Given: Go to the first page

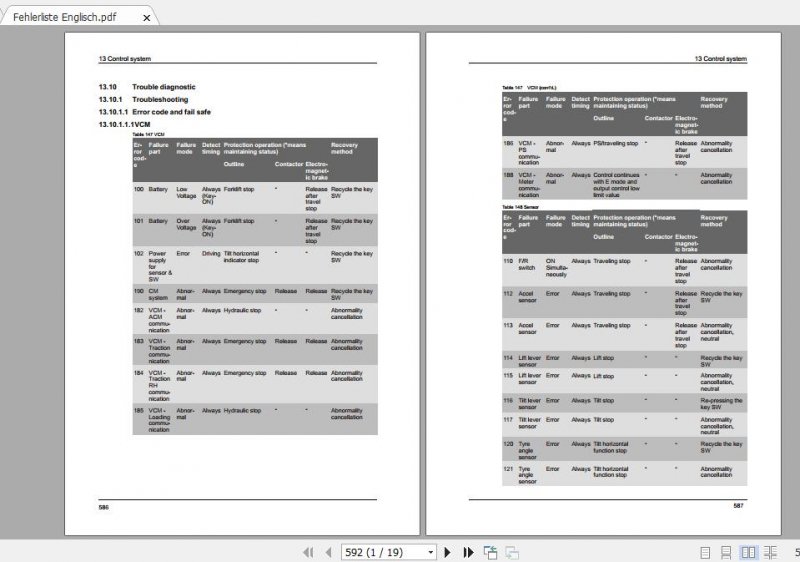Looking at the screenshot, I should [308, 552].
